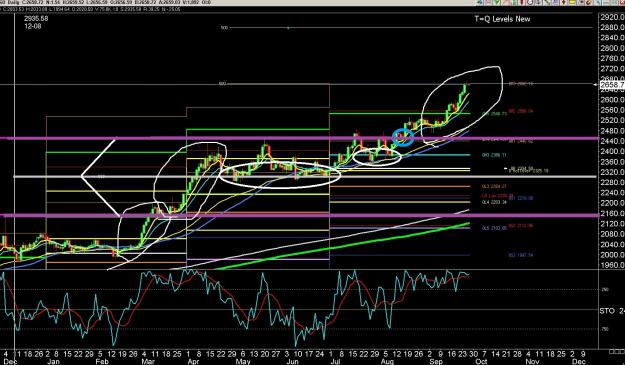Click the Apr month label on time axis
Screen dimensions: 625x365
(193, 361)
